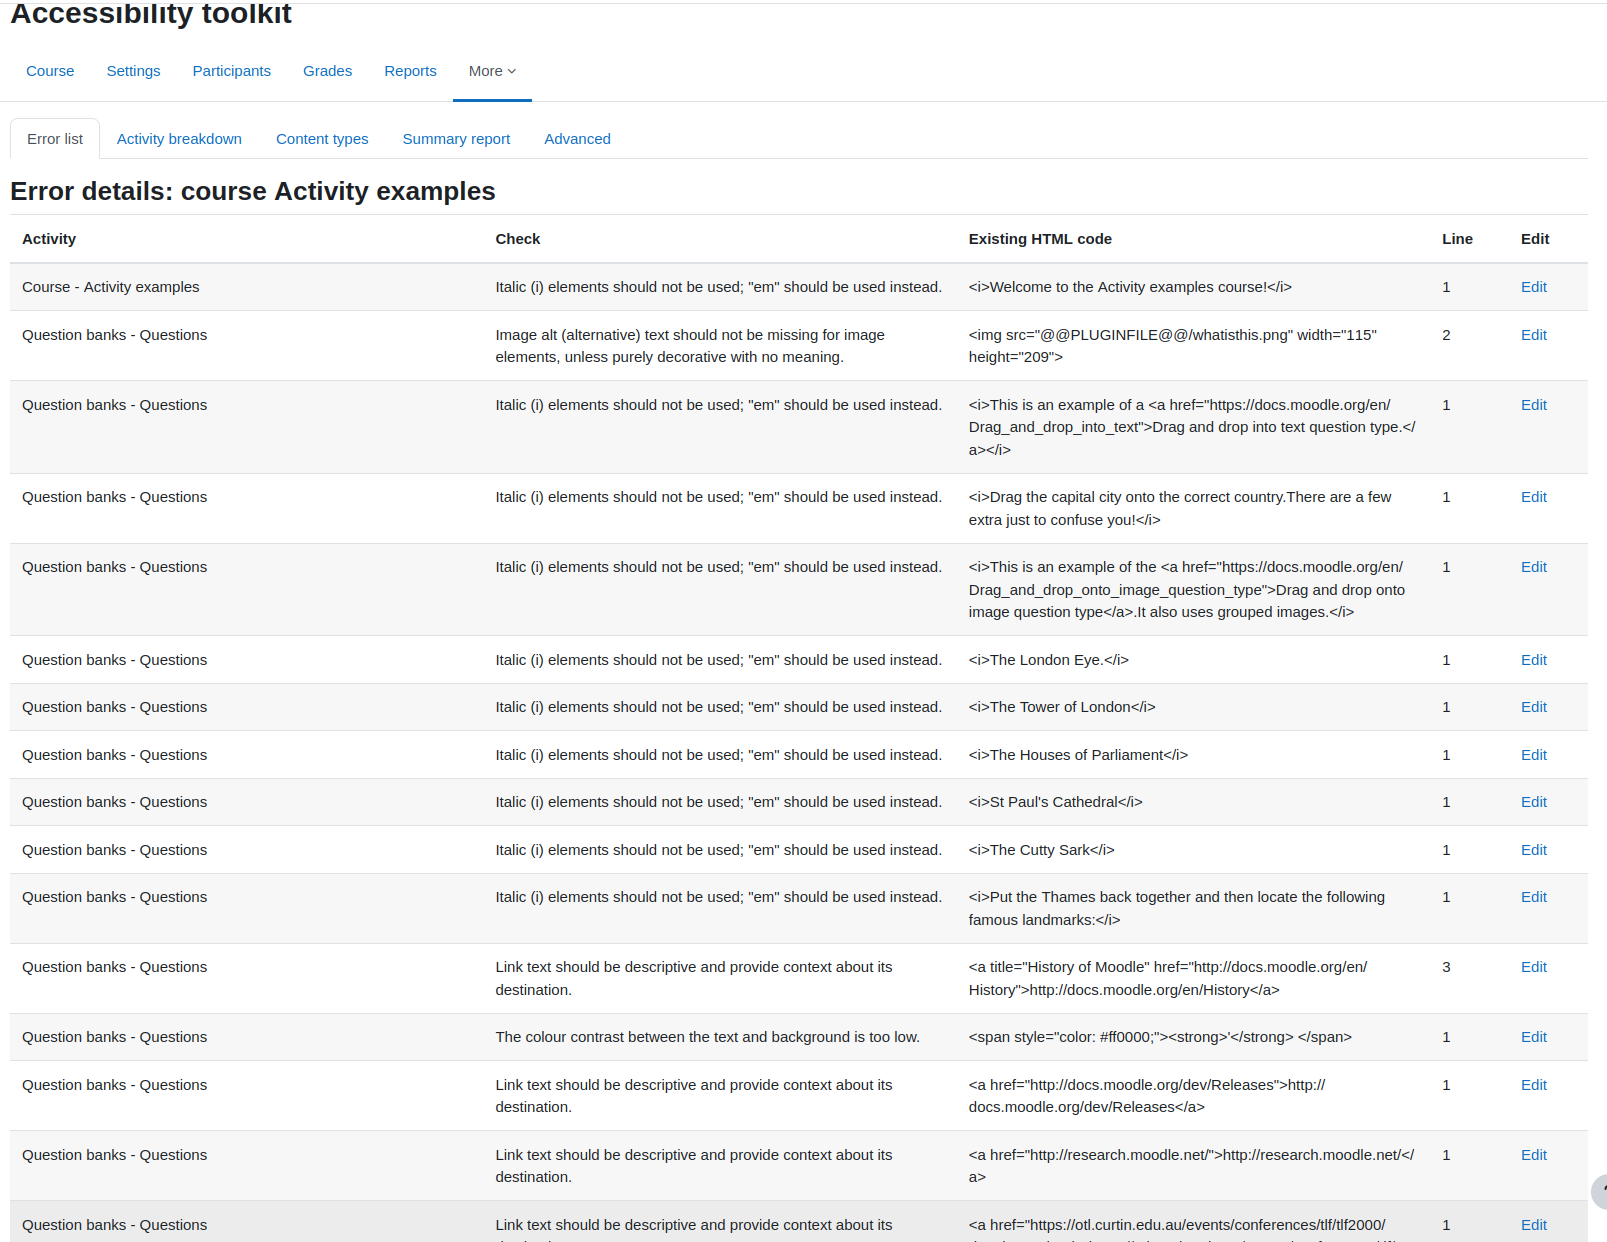Open the Grades tab
1607x1242 pixels.
click(327, 71)
